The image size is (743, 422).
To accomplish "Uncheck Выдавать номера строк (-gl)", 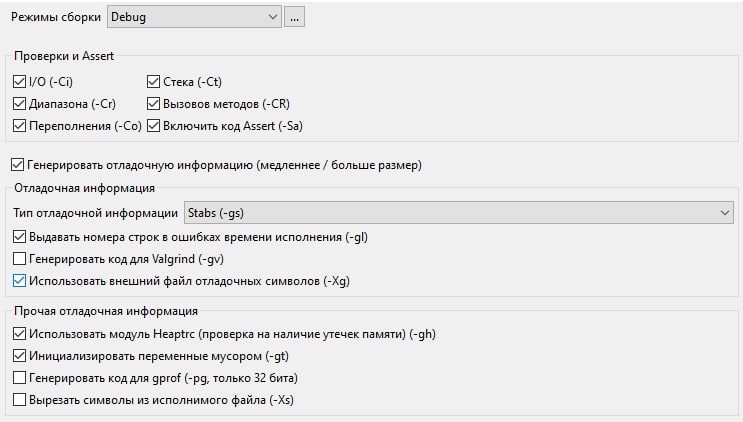I will (x=19, y=237).
